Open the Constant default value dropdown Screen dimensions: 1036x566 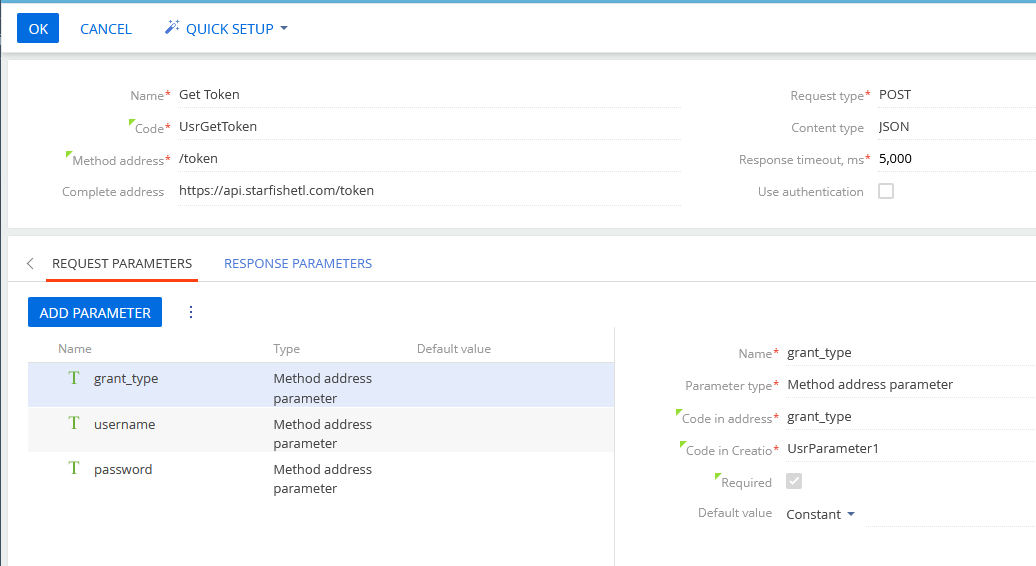click(820, 514)
